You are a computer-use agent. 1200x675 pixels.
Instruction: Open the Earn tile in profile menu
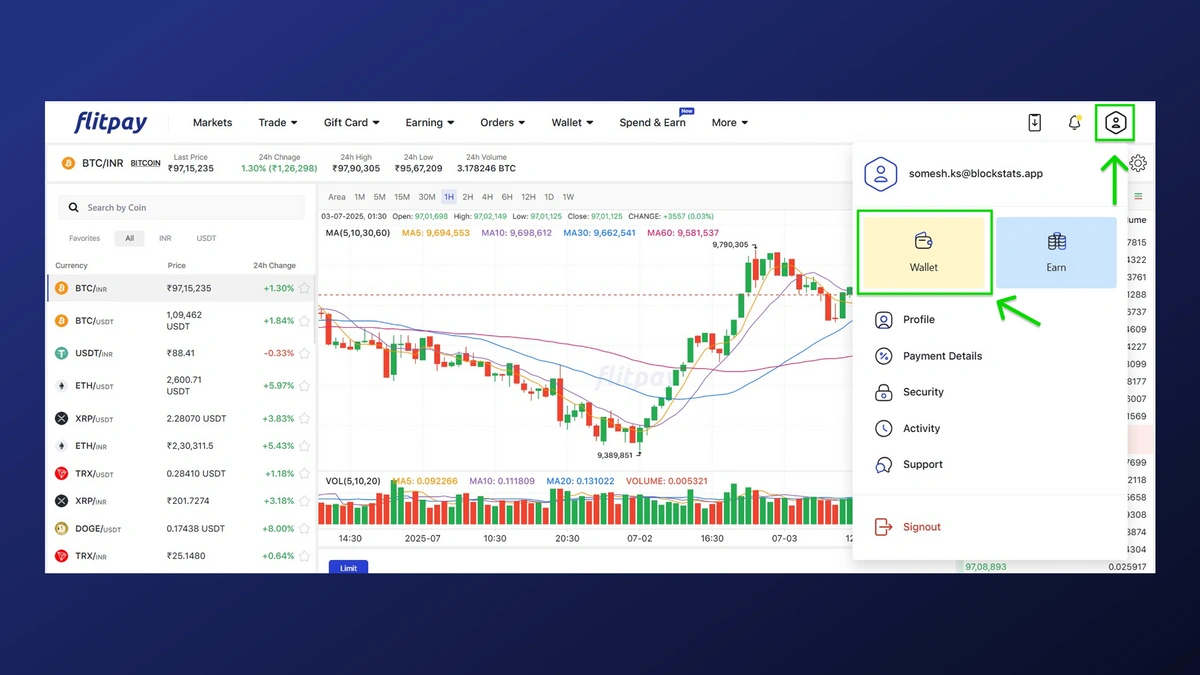pos(1056,252)
